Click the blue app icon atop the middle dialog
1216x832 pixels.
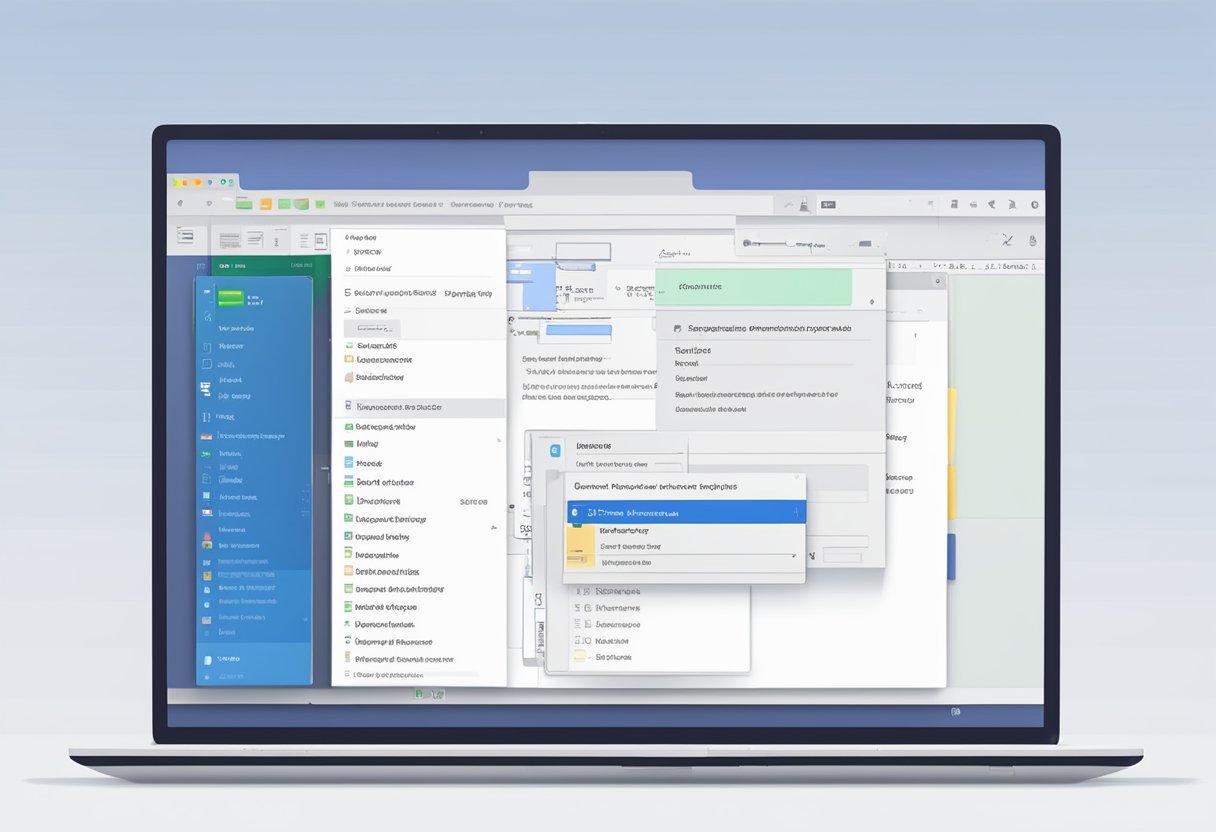pyautogui.click(x=553, y=451)
